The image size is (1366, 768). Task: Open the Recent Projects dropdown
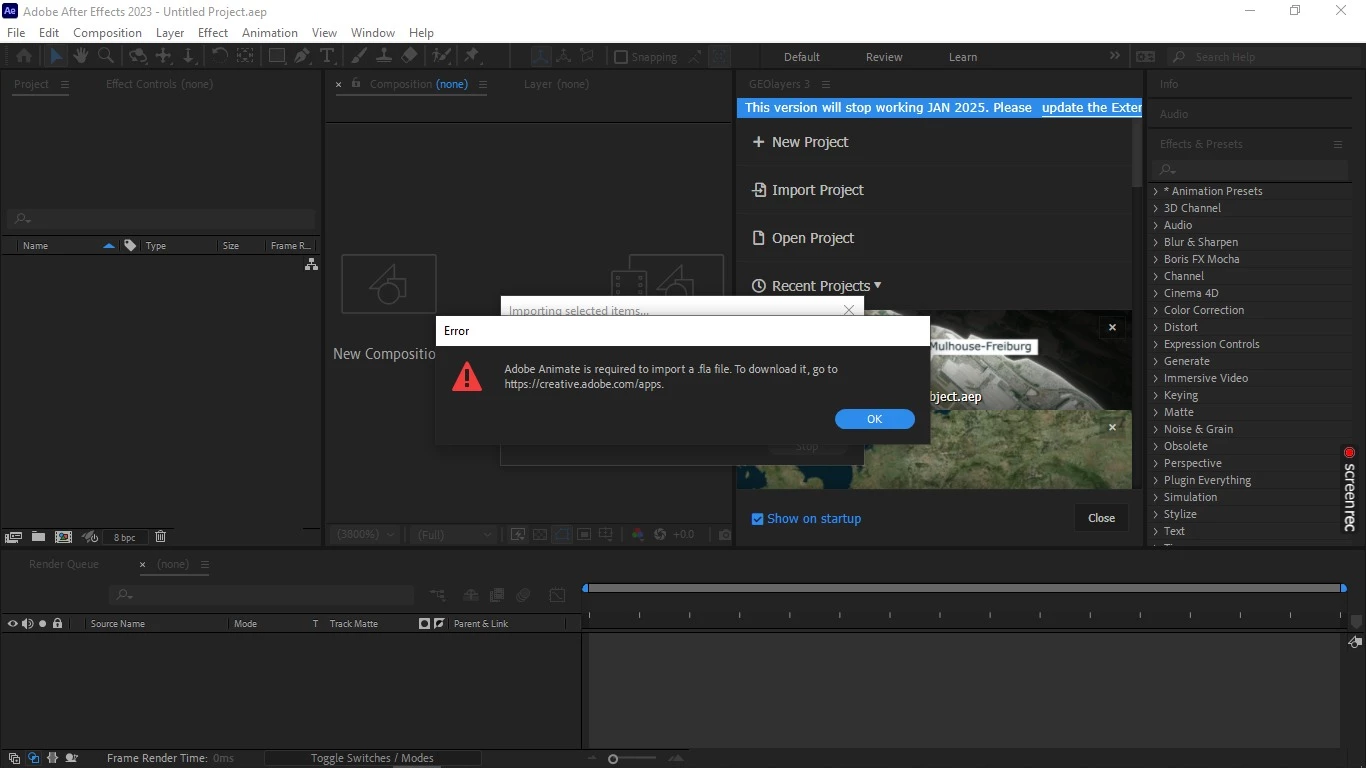pyautogui.click(x=817, y=286)
